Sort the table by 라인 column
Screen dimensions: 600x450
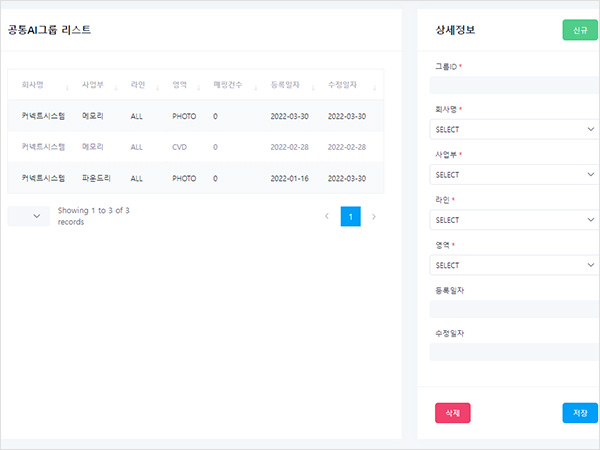coord(138,85)
